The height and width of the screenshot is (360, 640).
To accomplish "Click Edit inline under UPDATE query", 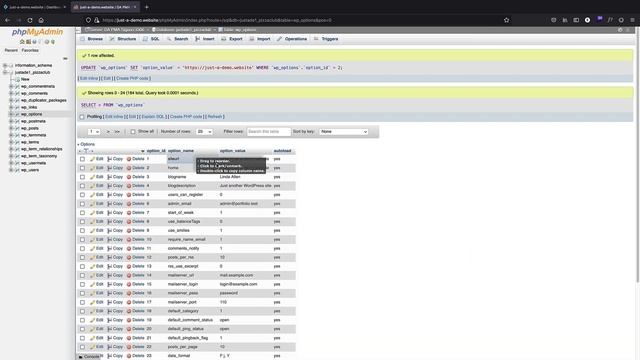I will [x=89, y=78].
